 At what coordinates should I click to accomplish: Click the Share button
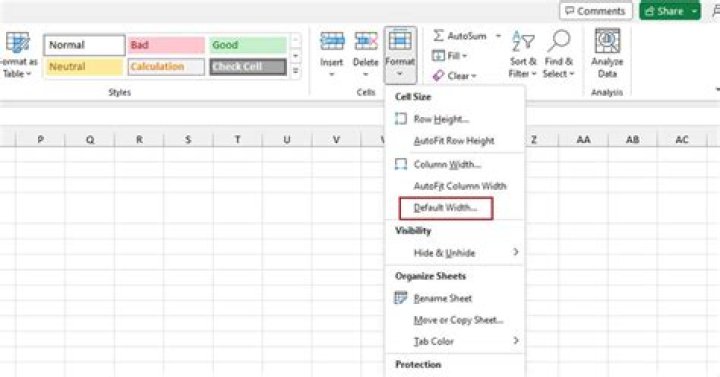coord(664,11)
